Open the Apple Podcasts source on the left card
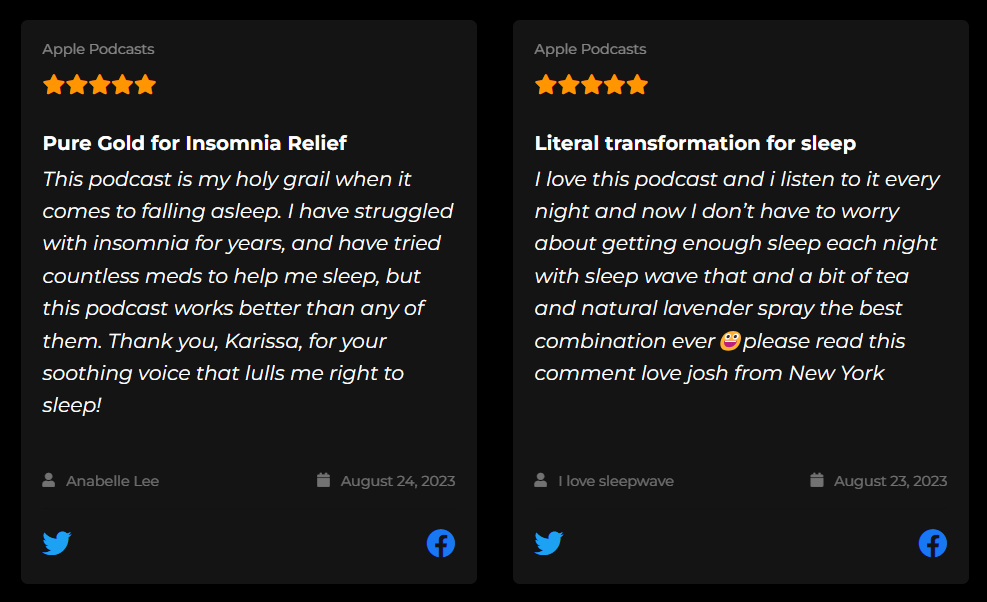The width and height of the screenshot is (987, 602). 98,48
